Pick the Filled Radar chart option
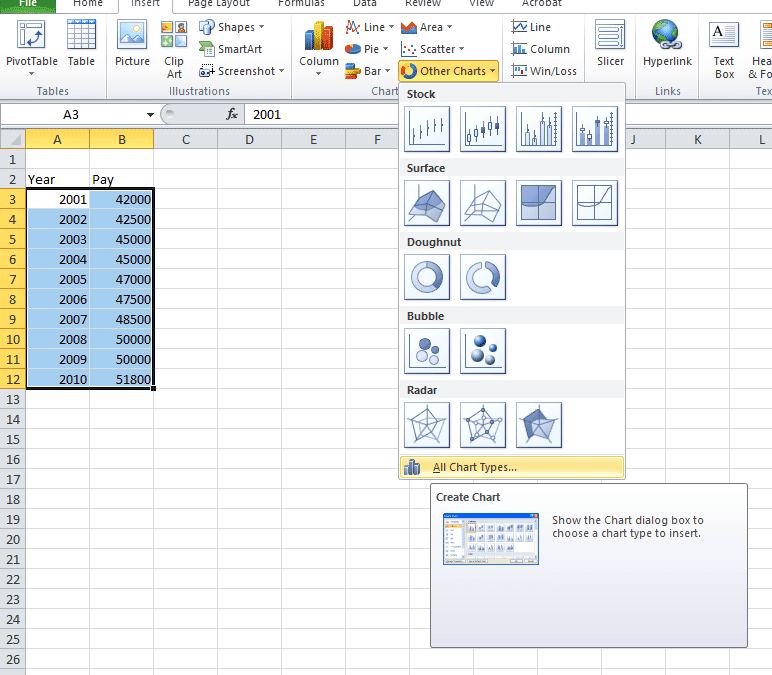The image size is (772, 675). (539, 425)
